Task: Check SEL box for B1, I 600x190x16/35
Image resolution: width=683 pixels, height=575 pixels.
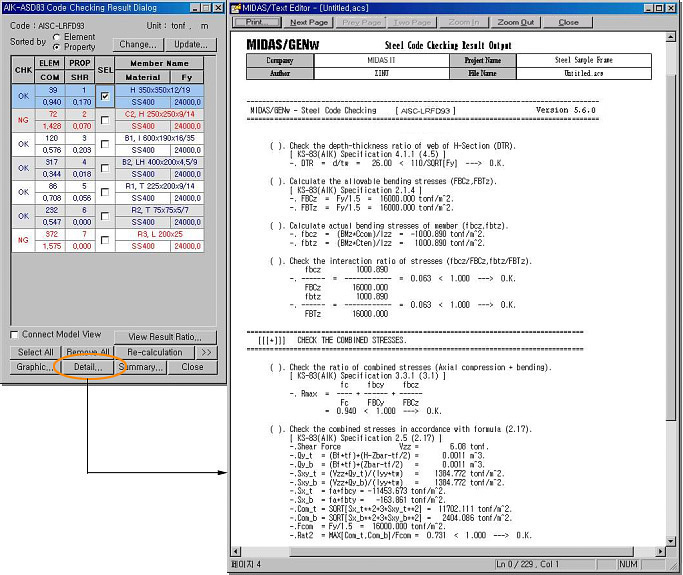Action: coord(105,144)
